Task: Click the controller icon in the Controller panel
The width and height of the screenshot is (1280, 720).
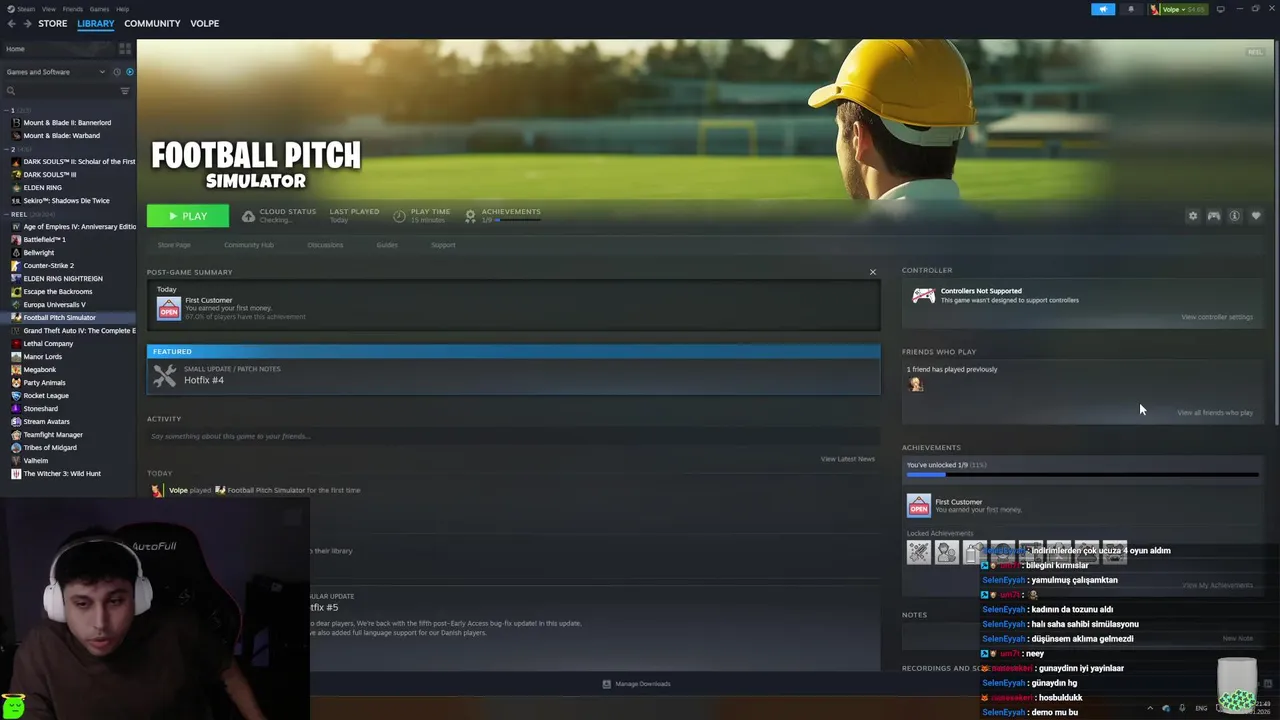Action: pos(923,296)
